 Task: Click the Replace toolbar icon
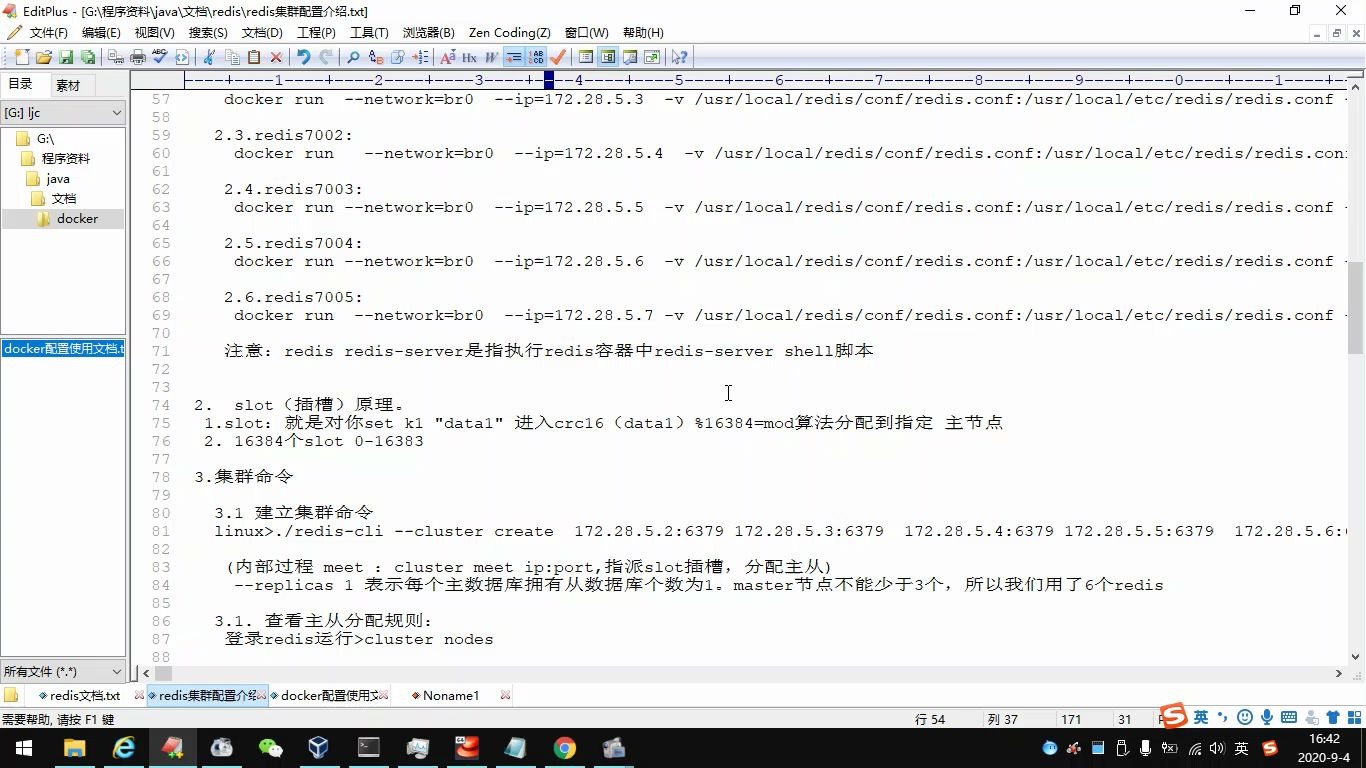click(376, 57)
